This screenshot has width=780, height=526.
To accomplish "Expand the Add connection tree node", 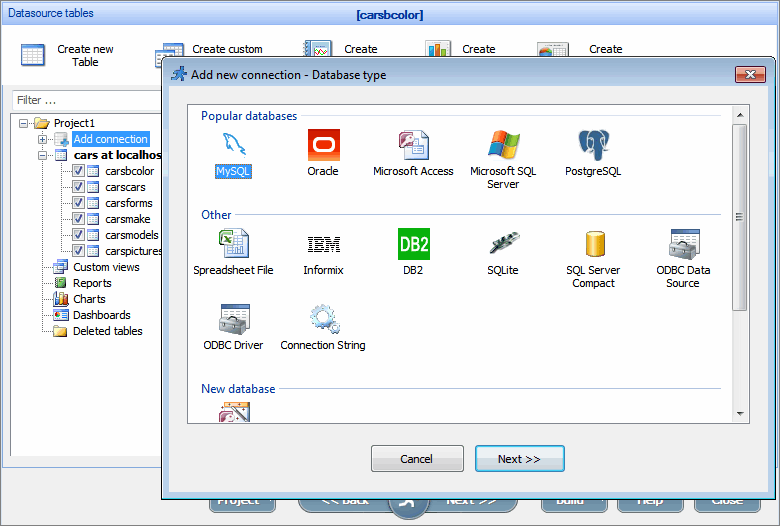I will click(x=43, y=139).
